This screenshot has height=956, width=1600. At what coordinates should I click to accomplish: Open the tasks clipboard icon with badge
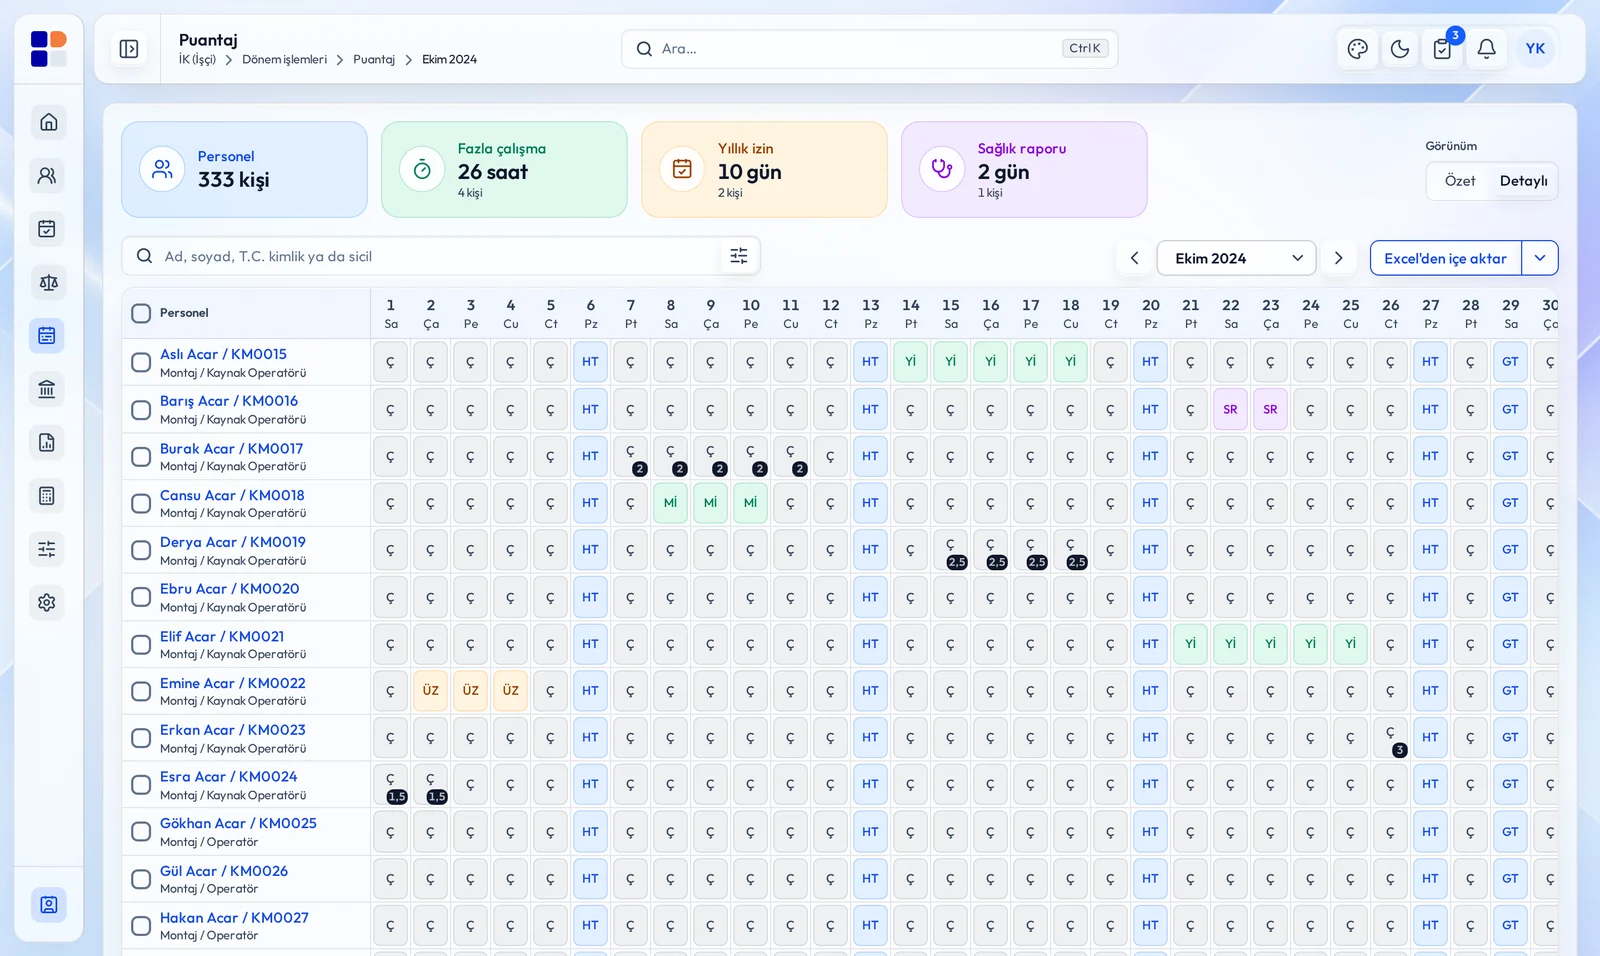coord(1443,49)
